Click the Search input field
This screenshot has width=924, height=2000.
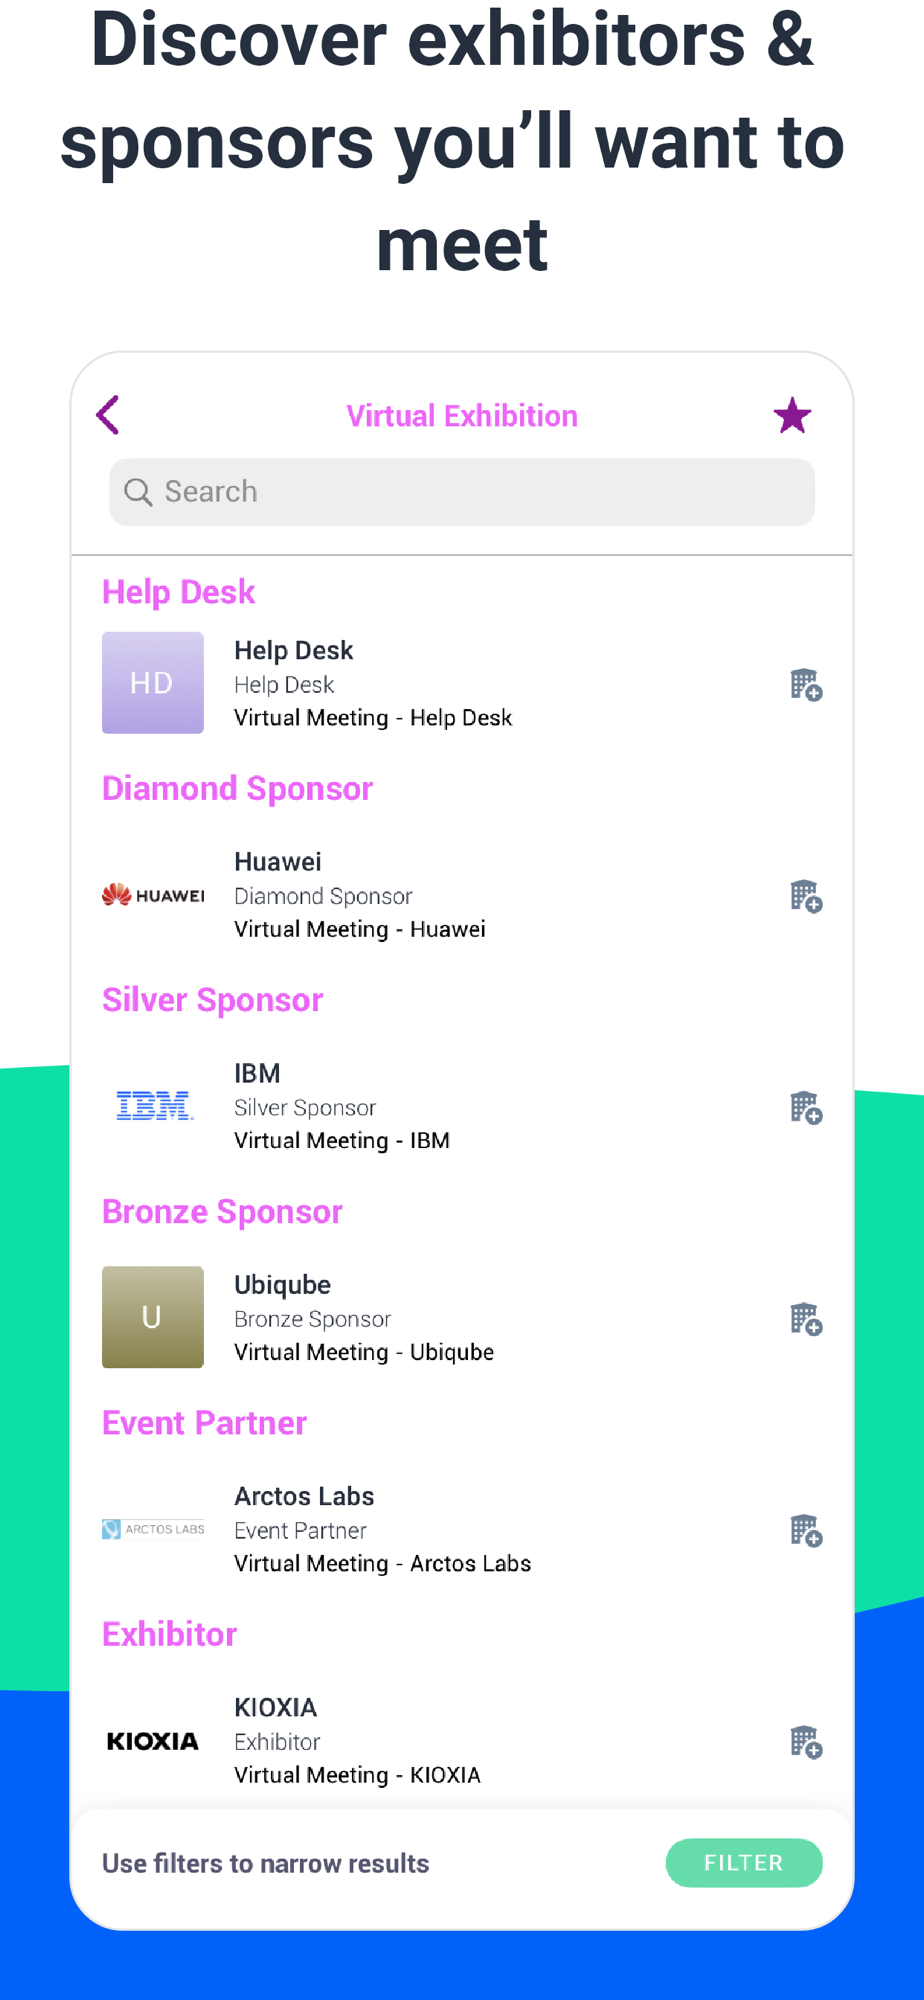pos(462,492)
